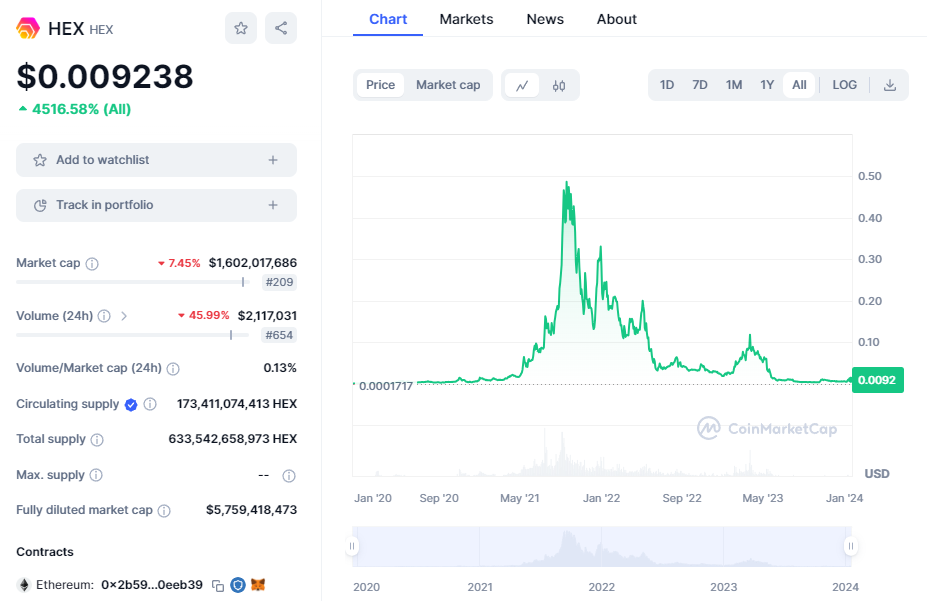Download chart data icon
Viewport: 927px width, 601px height.
889,85
